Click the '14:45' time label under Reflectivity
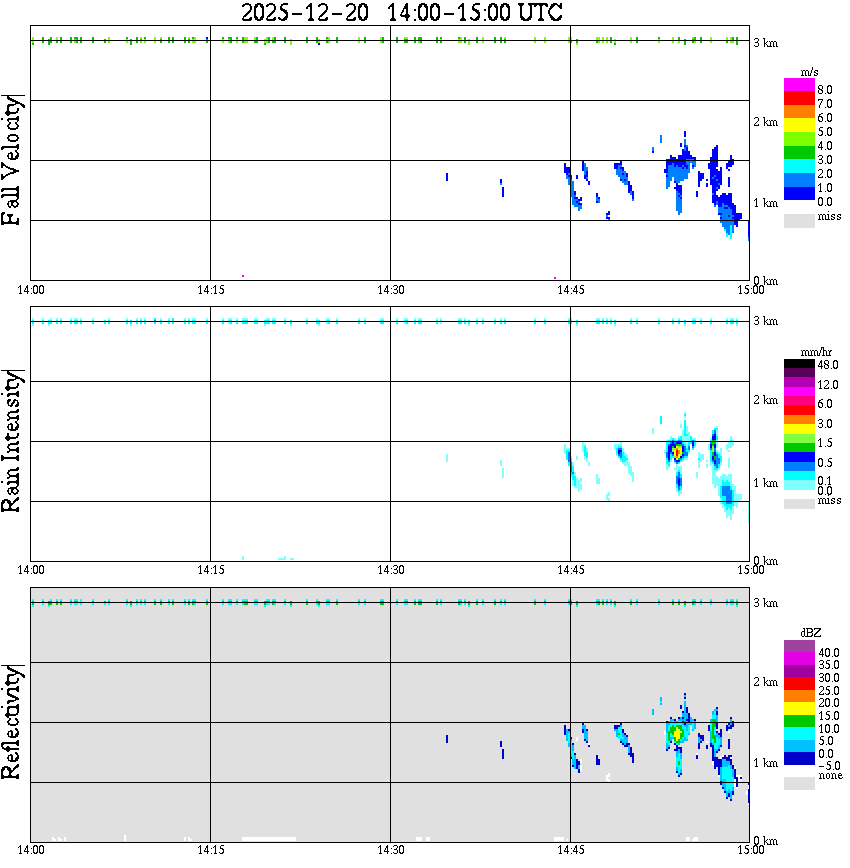Screen dimensions: 850x868 (x=571, y=850)
